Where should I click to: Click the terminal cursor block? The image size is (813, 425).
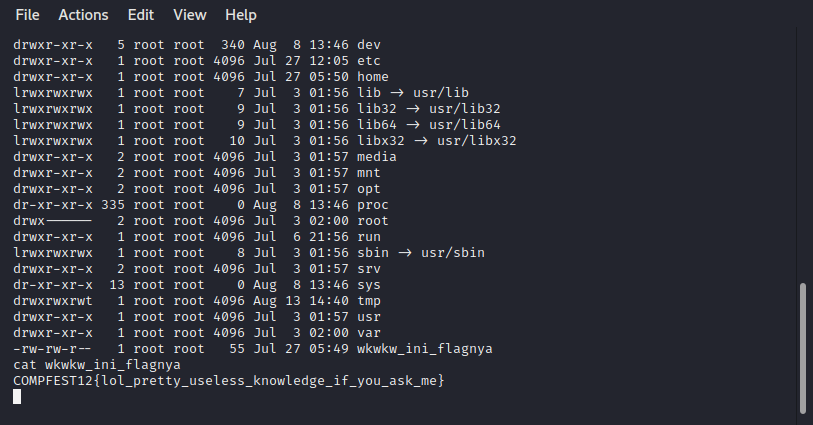[17, 397]
